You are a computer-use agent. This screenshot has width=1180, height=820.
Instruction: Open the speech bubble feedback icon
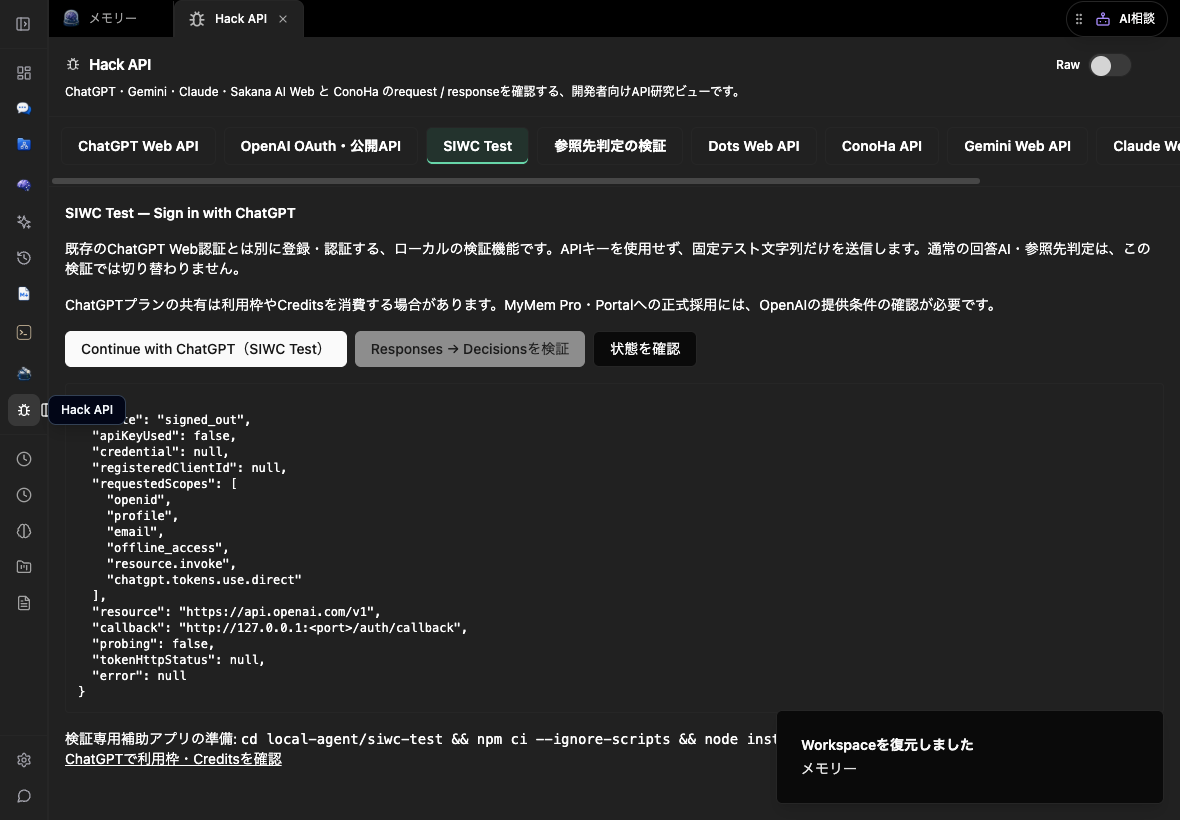point(23,796)
